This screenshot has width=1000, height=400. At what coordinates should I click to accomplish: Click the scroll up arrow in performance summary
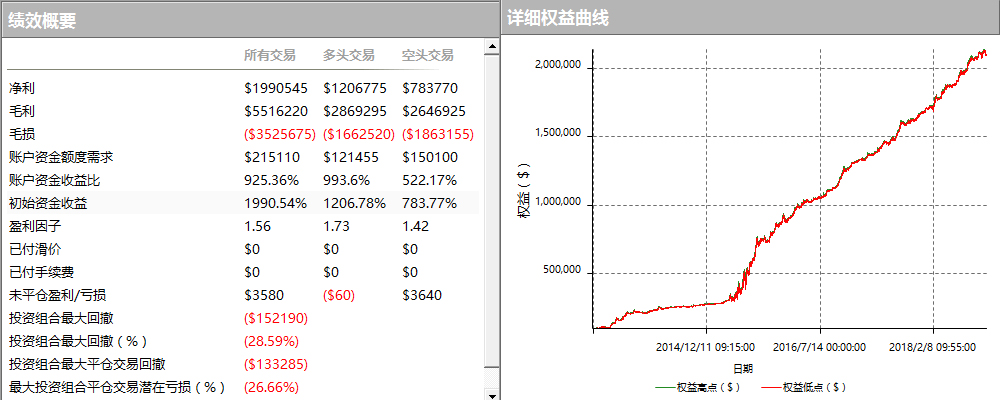tap(491, 45)
